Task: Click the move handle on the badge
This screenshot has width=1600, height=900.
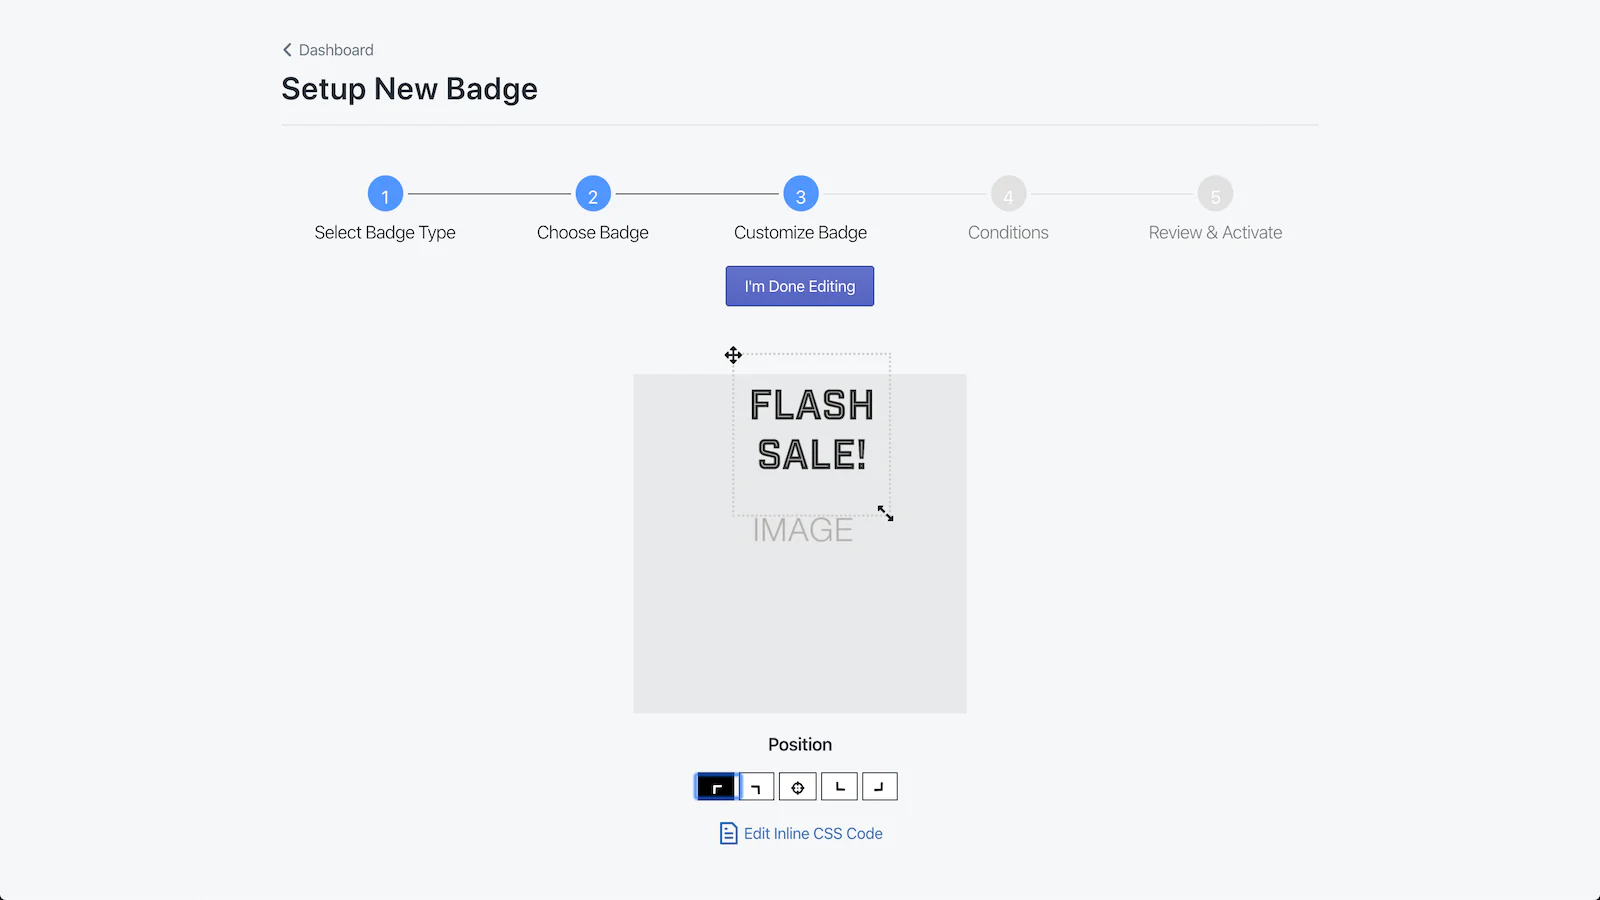Action: [733, 355]
